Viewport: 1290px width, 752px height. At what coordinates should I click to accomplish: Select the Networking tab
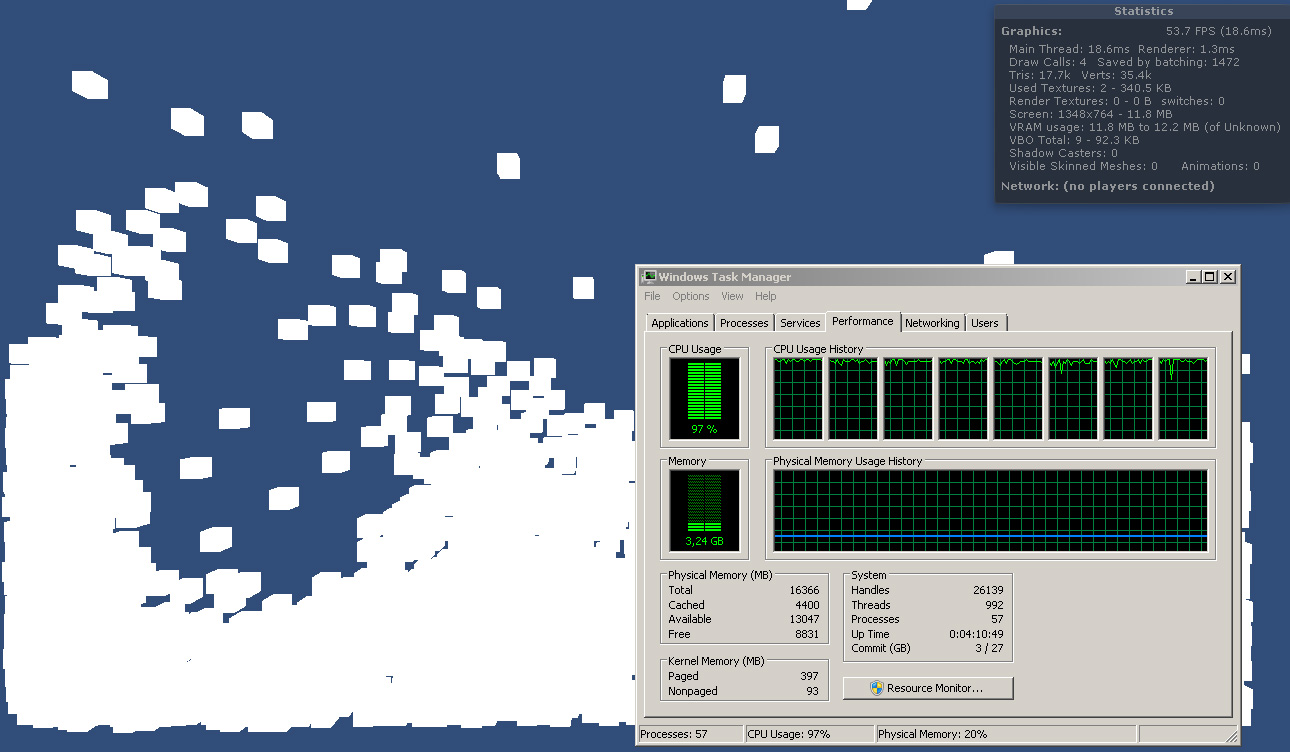[932, 322]
